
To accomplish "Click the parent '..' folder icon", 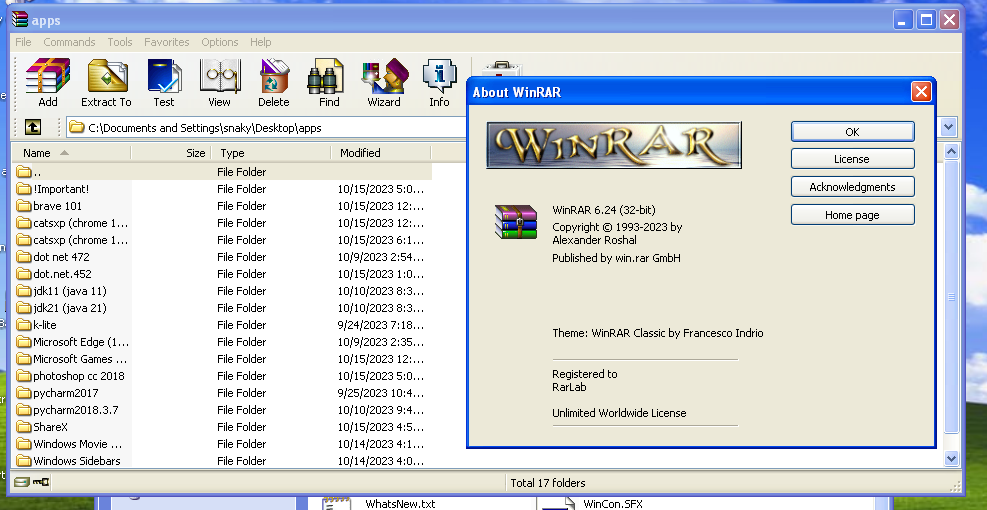I will pos(24,172).
